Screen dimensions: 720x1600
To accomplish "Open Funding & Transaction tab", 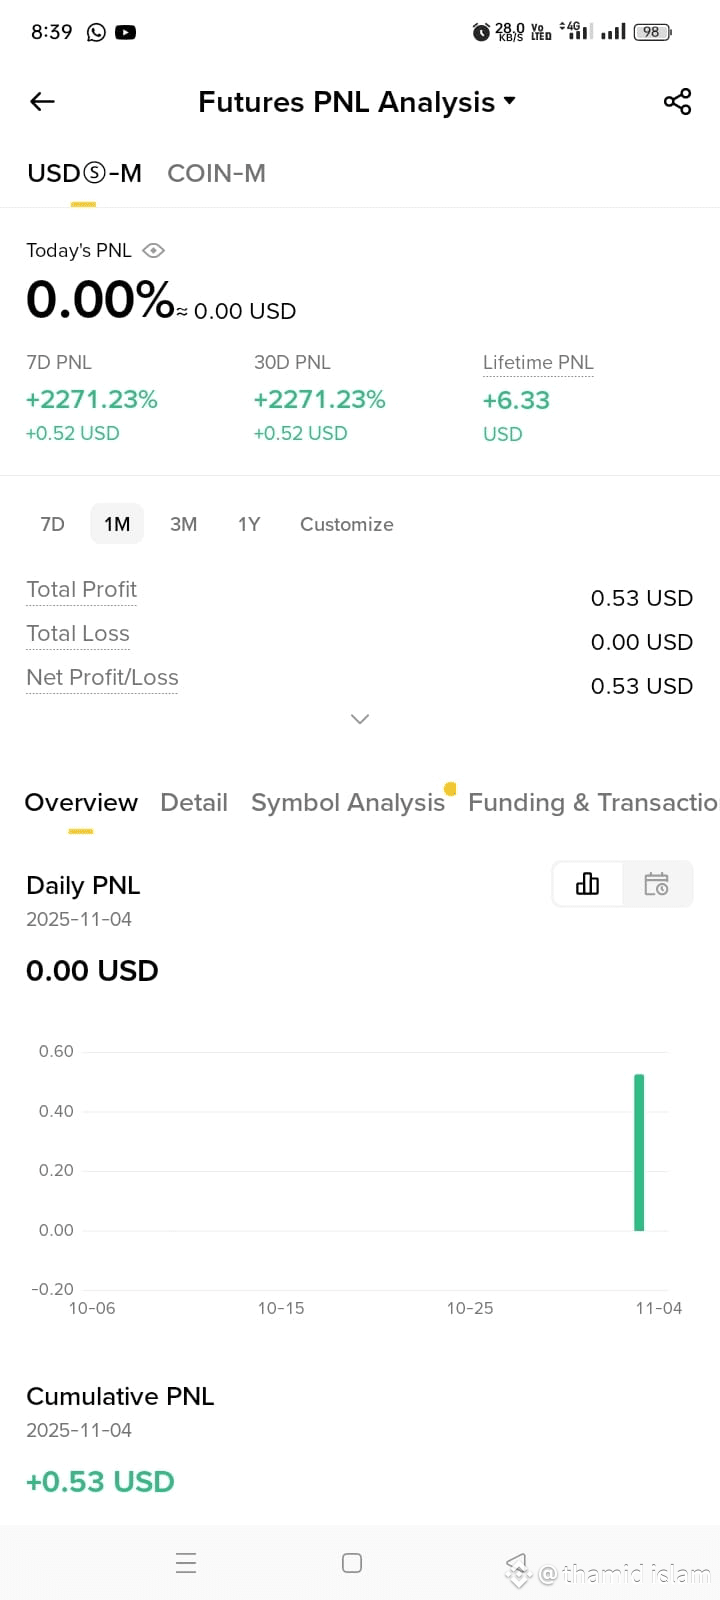I will point(593,802).
